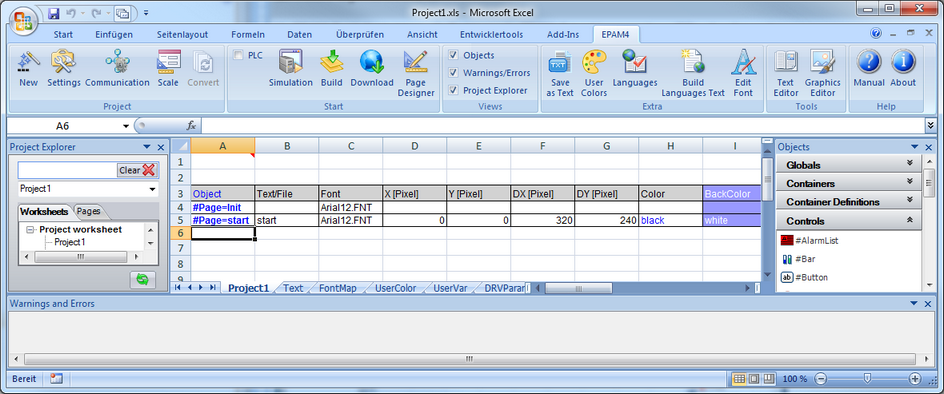Screen dimensions: 944x394
Task: Open the Einfügen ribbon tab
Action: pos(114,34)
